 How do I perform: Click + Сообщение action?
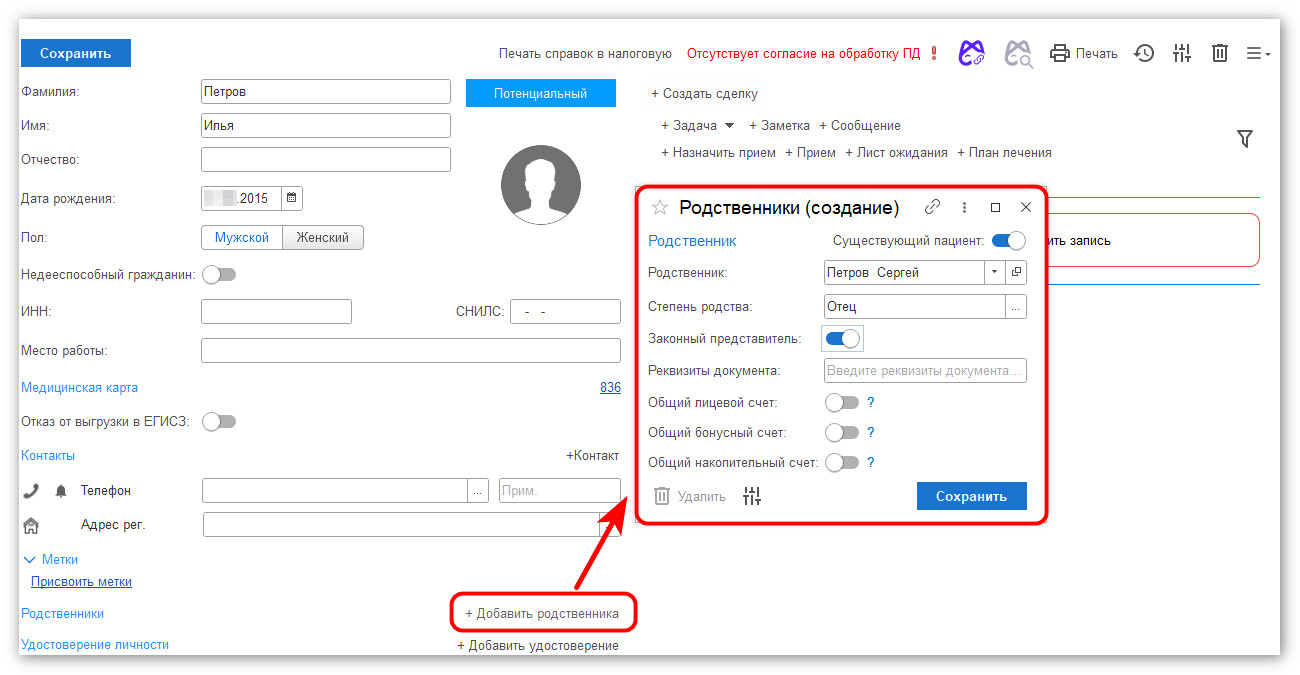pos(860,126)
